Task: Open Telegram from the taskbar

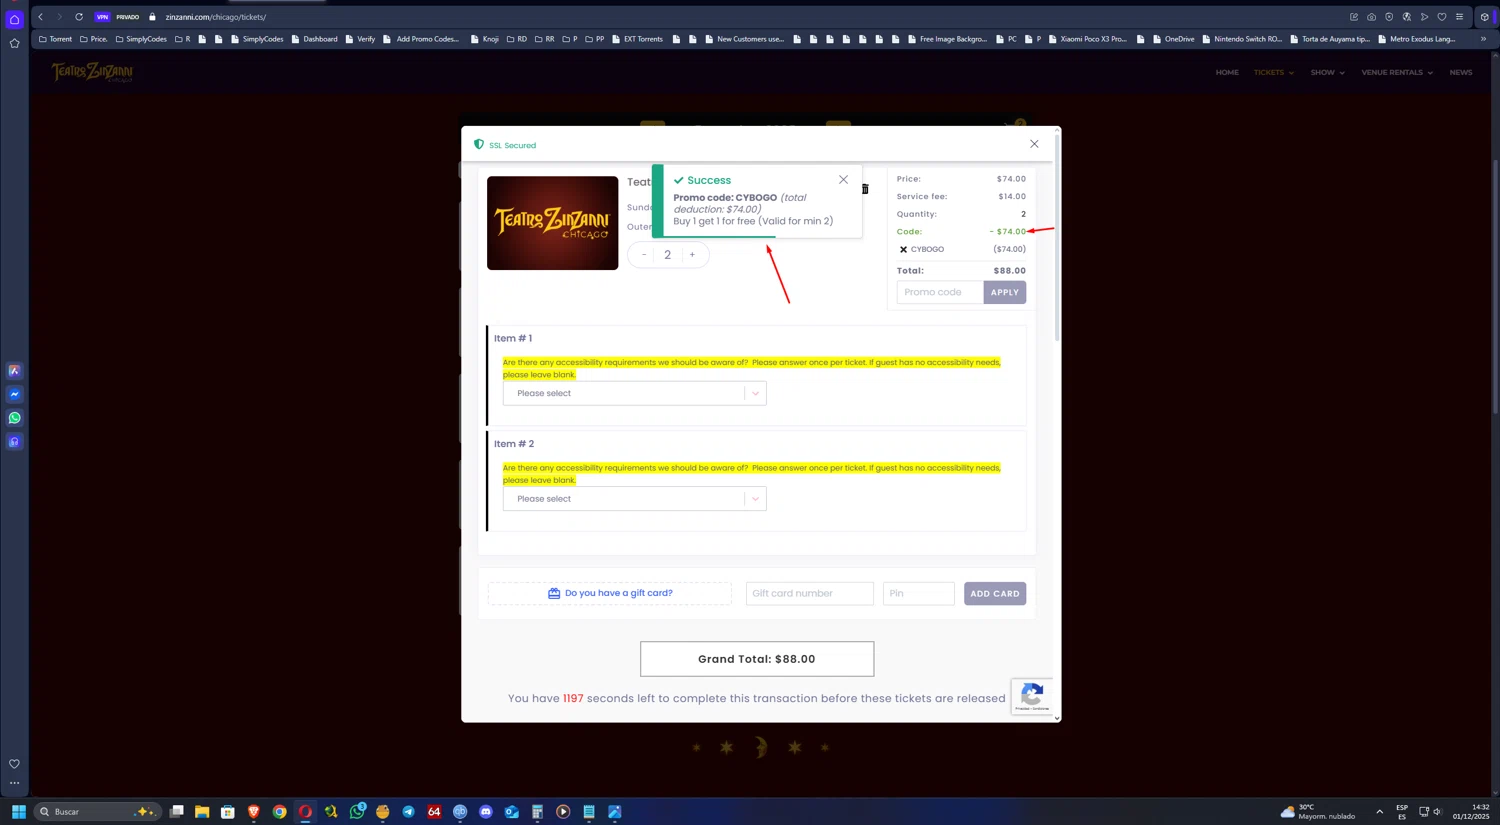Action: pos(408,812)
